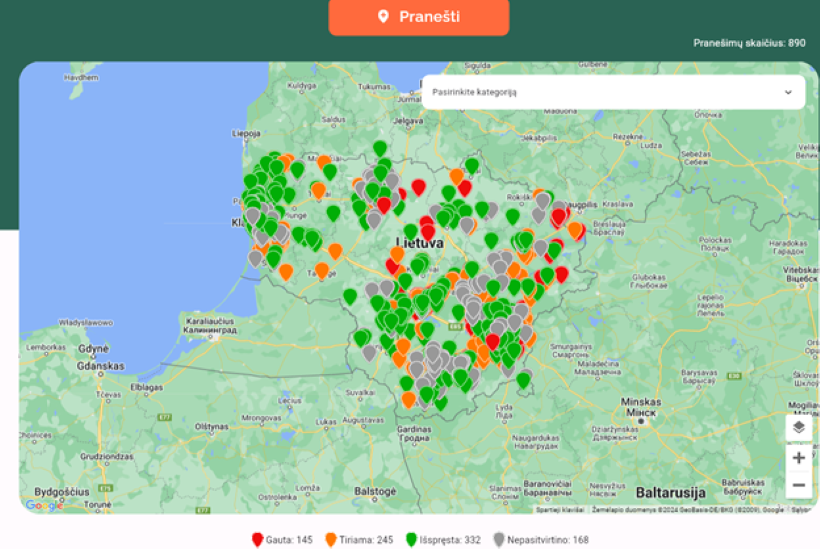Click the Elblagas city label
820x549 pixels.
[x=147, y=387]
